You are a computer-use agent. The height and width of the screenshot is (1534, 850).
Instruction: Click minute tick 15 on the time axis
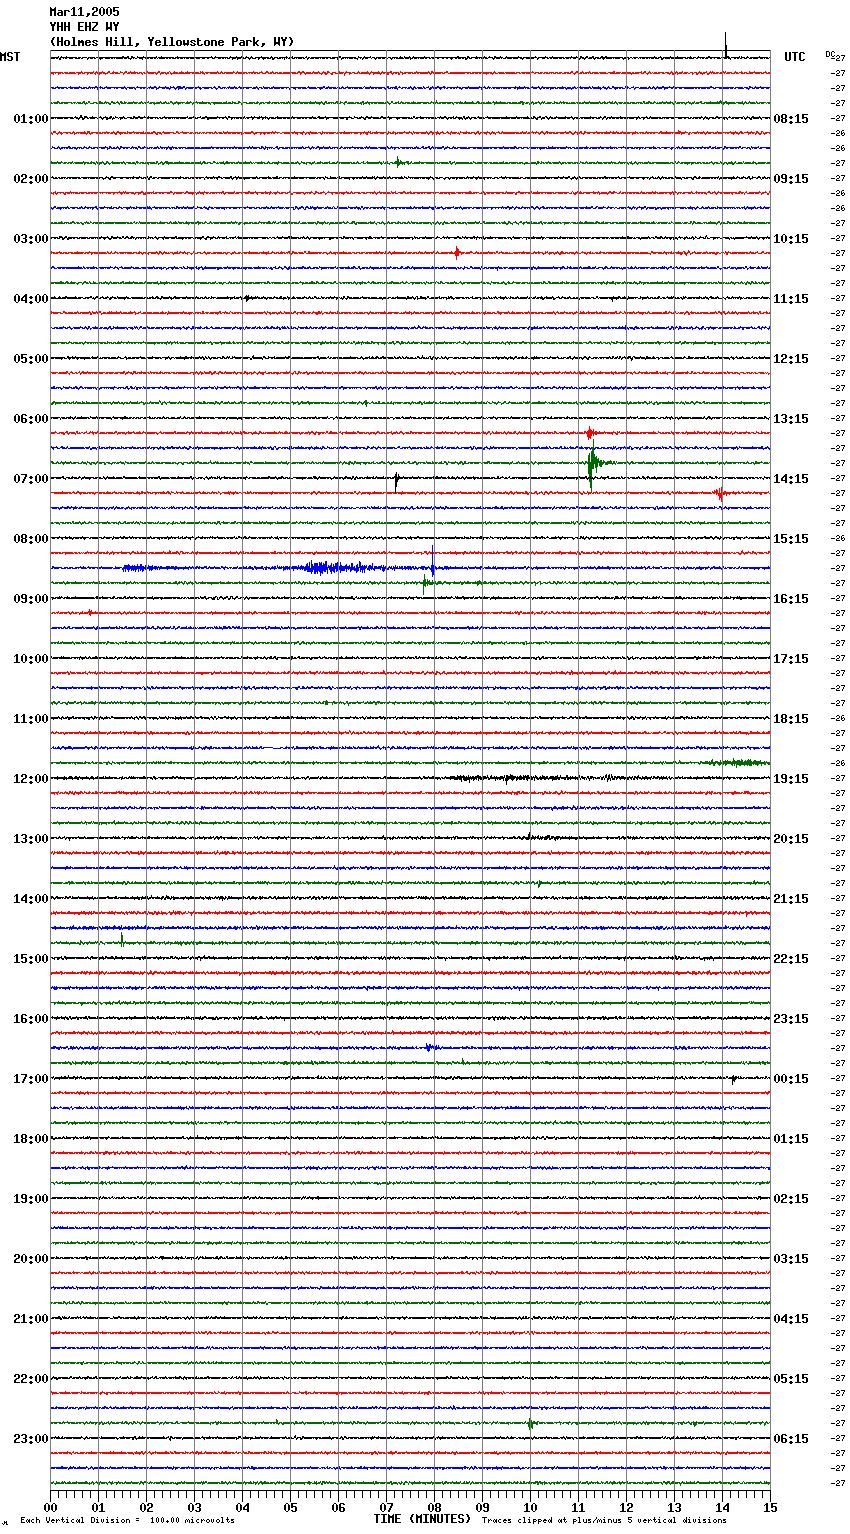(x=770, y=1507)
